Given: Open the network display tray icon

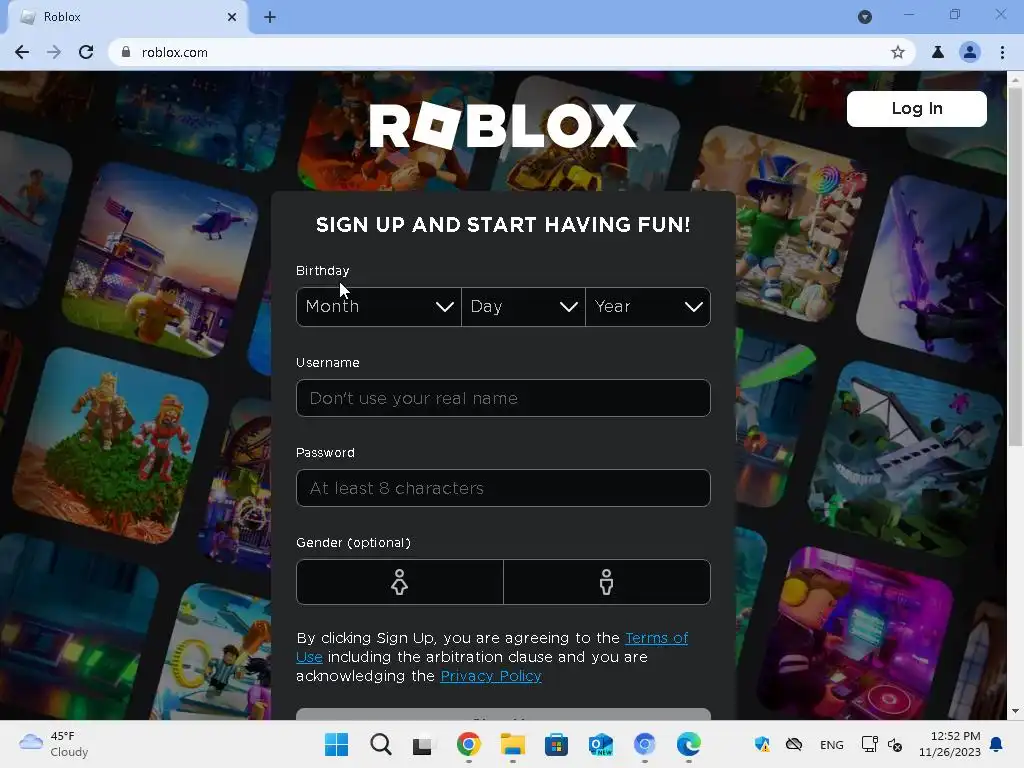Looking at the screenshot, I should [869, 744].
